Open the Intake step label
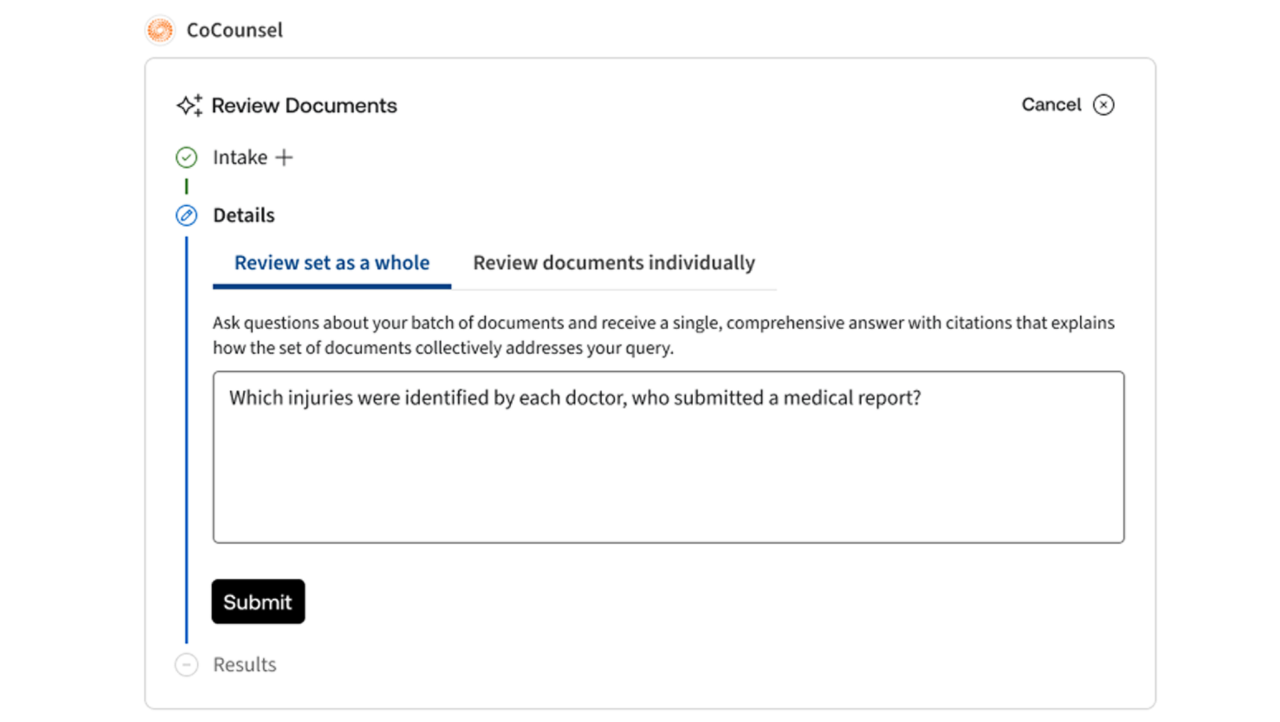 tap(240, 157)
